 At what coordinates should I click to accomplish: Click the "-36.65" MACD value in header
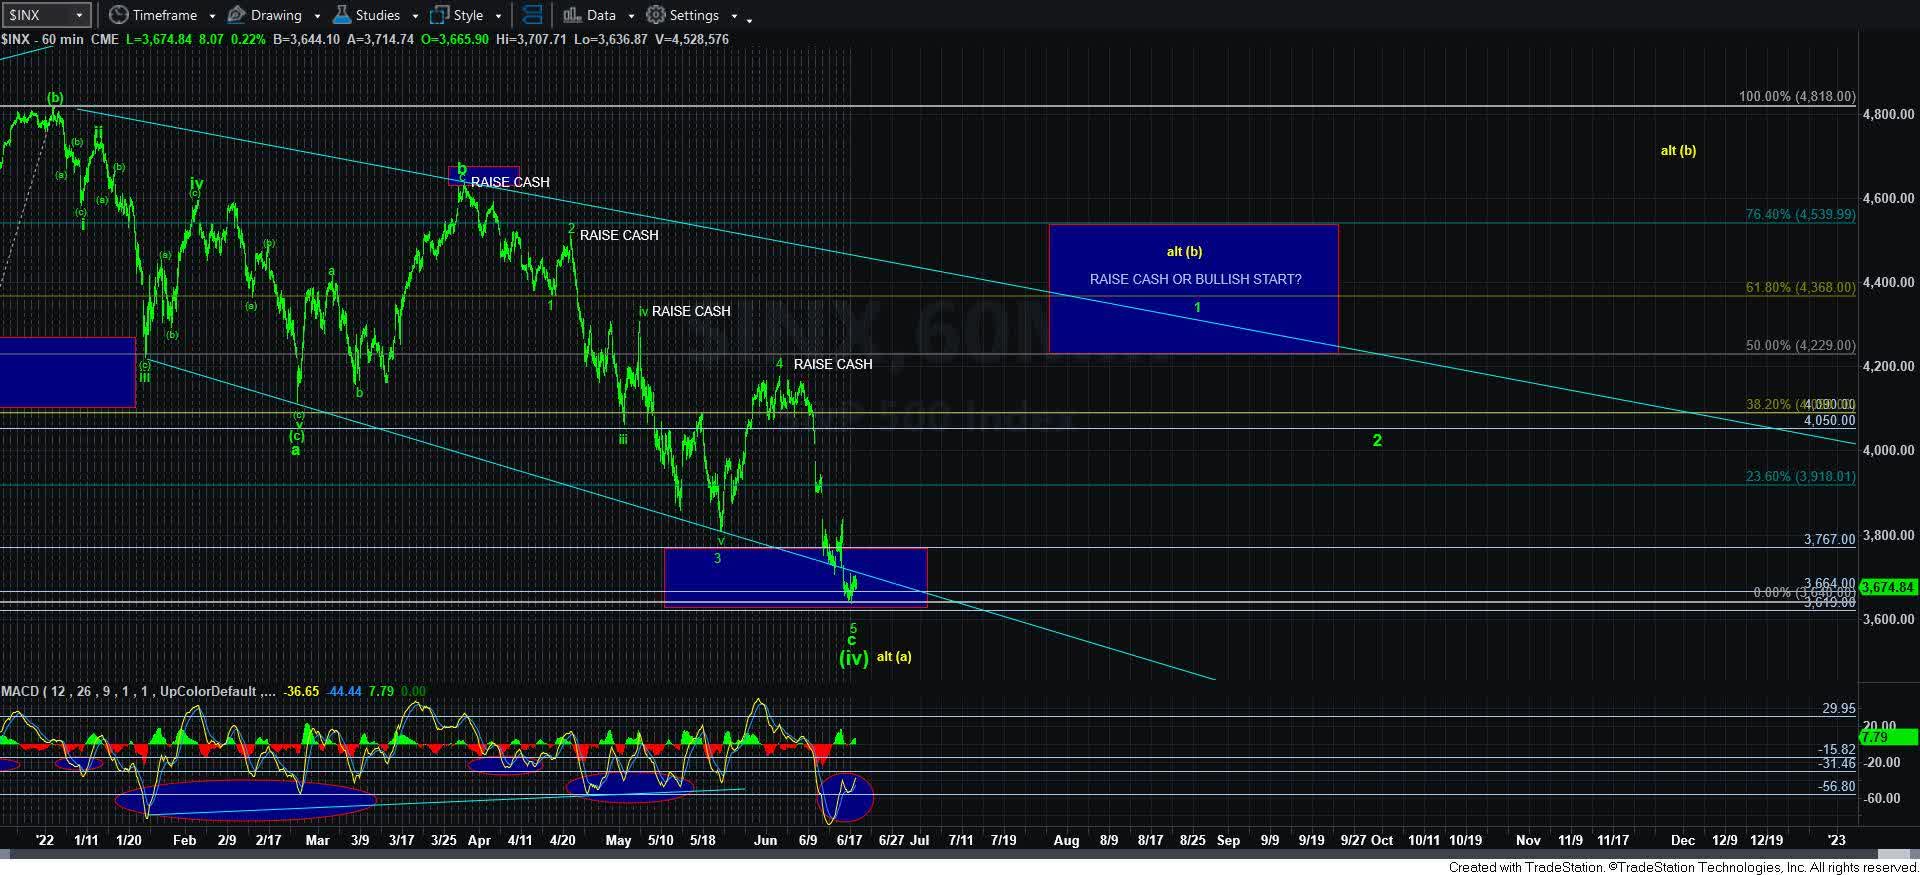(x=300, y=691)
